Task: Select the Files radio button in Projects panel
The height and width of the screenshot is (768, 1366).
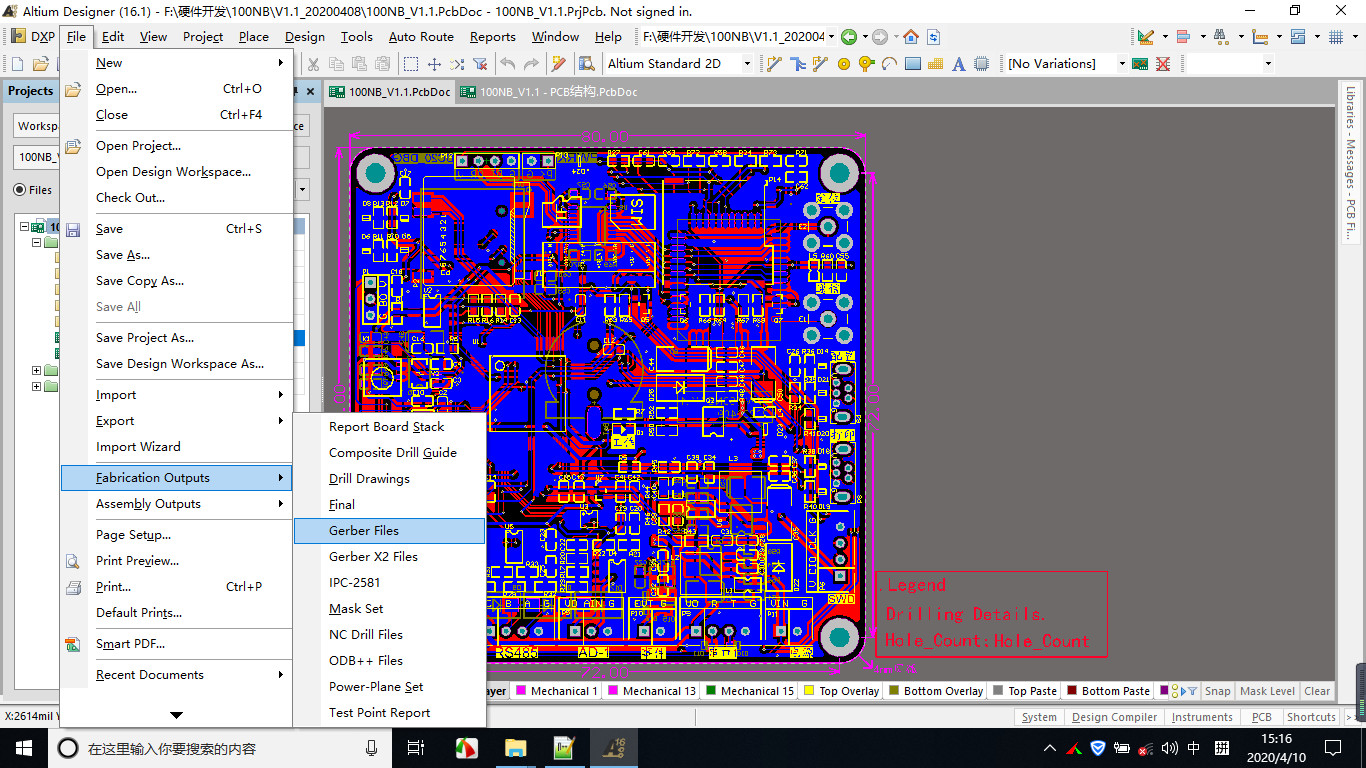Action: tap(19, 190)
